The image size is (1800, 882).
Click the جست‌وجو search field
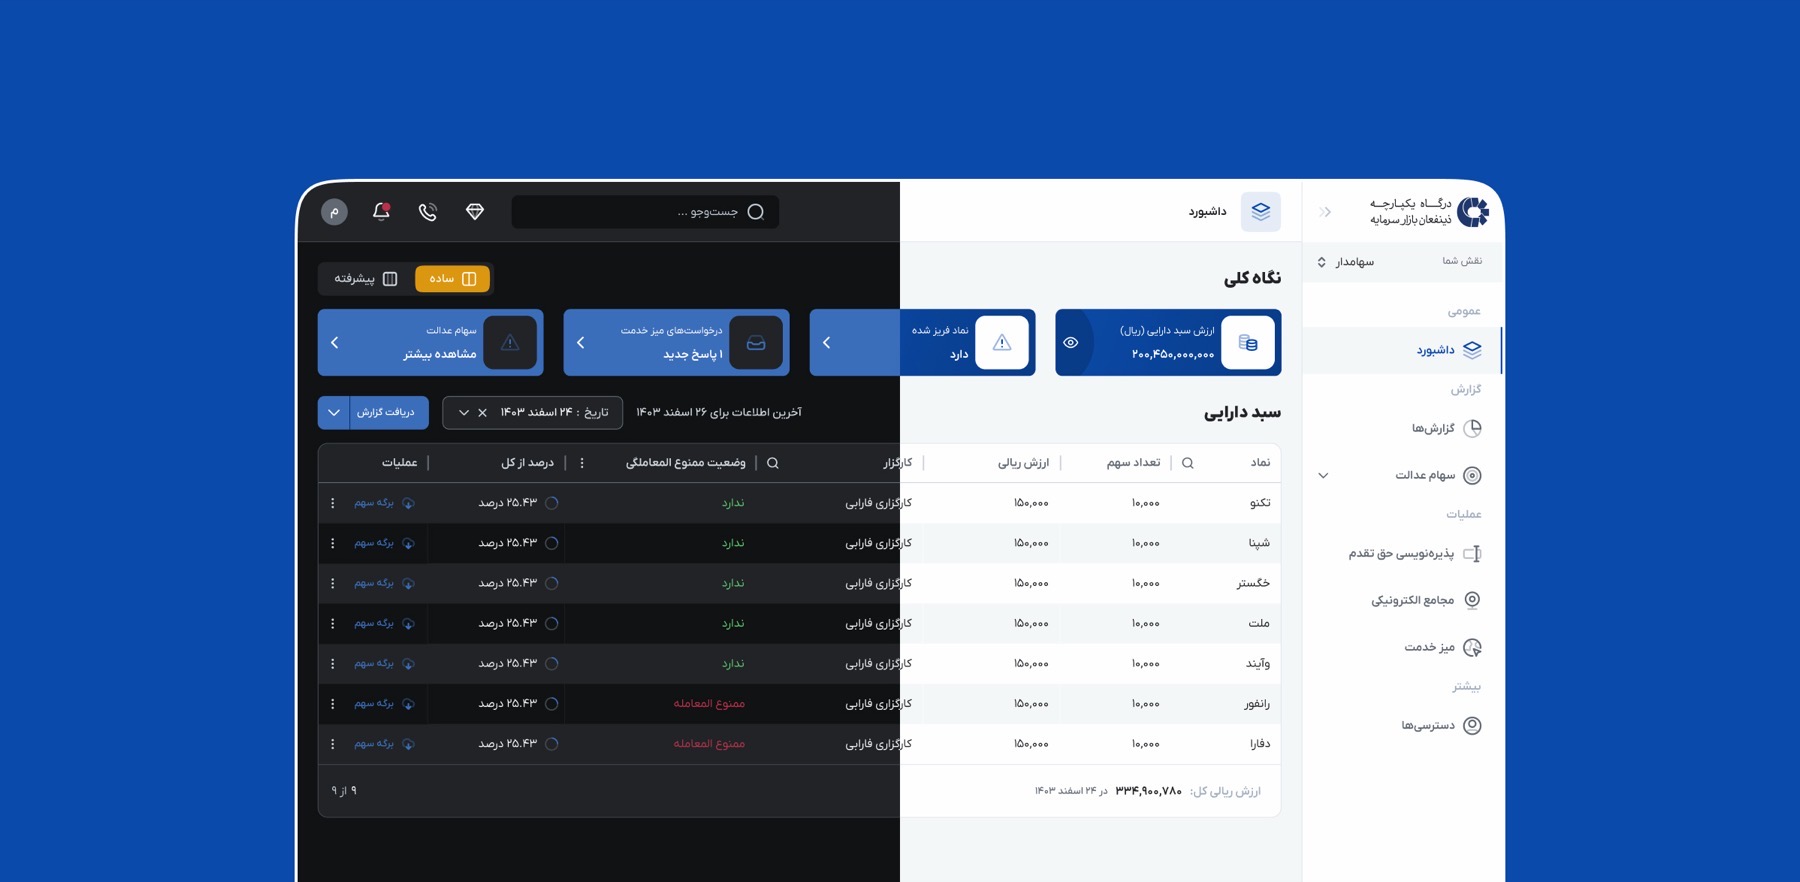645,212
